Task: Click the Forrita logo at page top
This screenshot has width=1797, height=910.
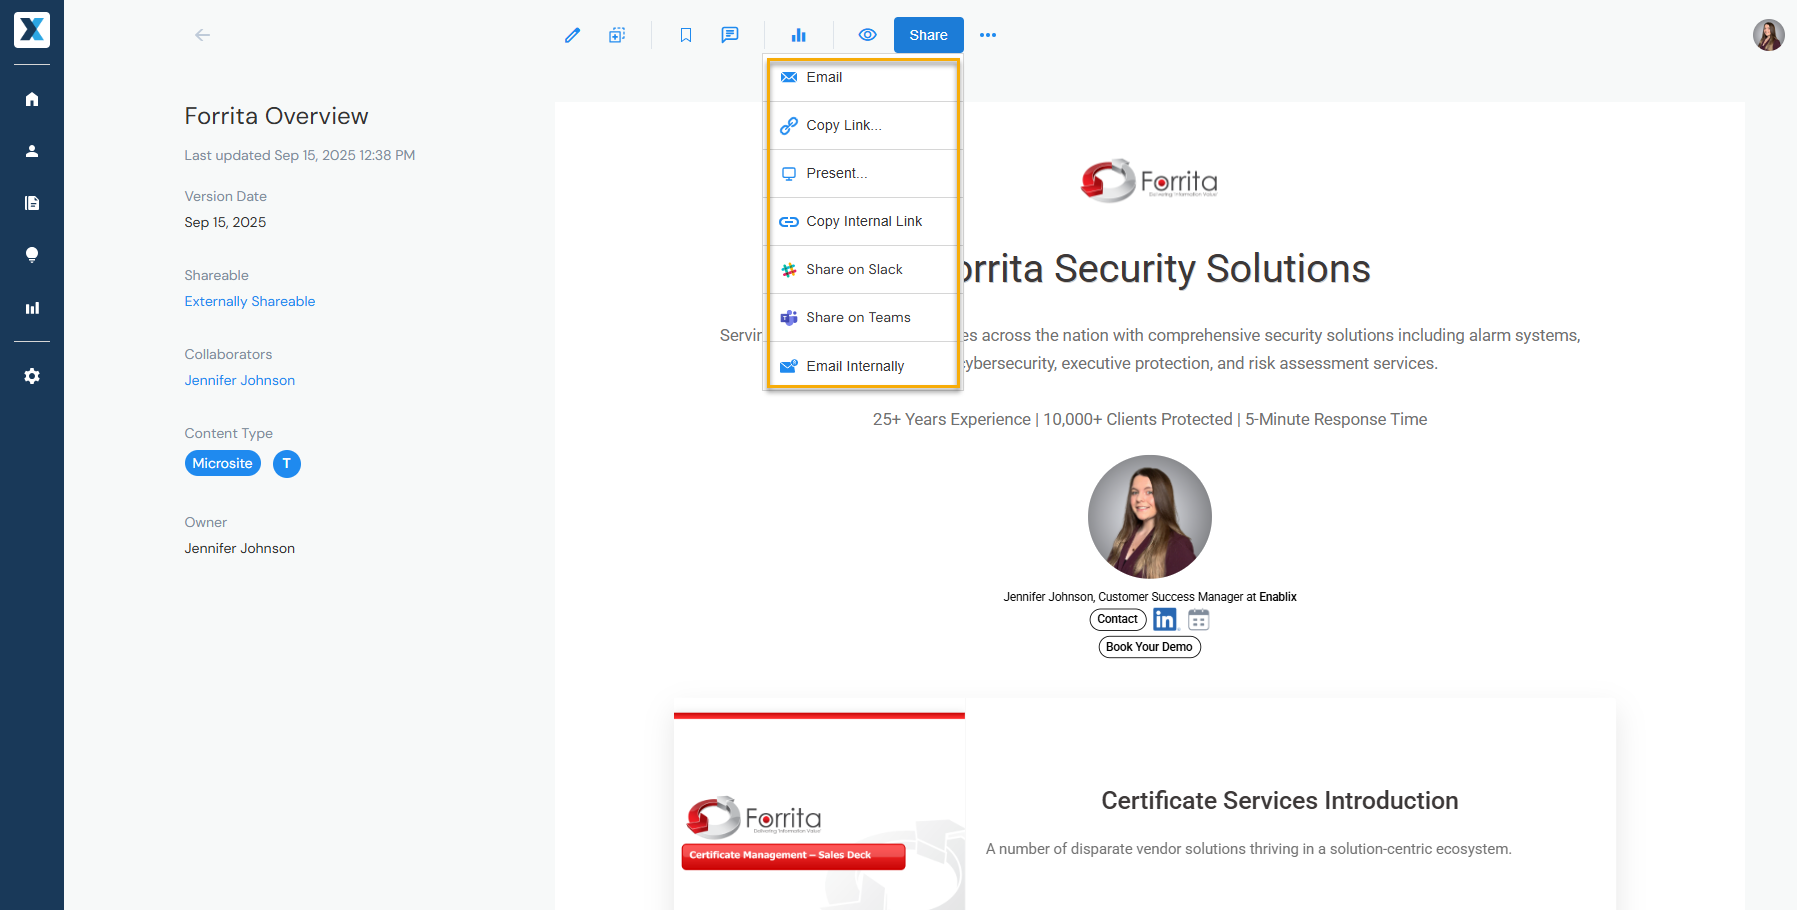Action: [1149, 181]
